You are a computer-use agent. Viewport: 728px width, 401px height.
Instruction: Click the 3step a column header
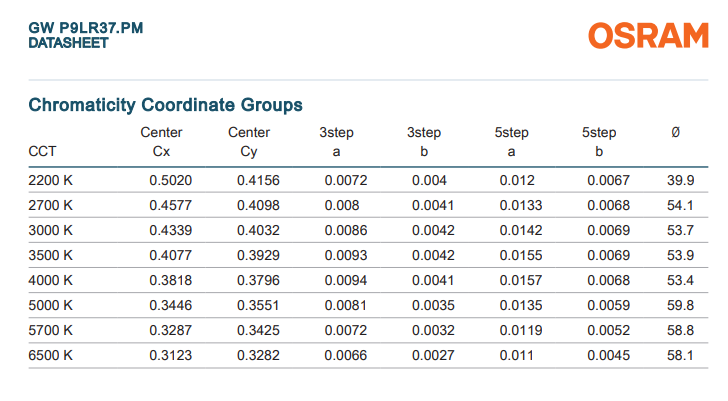click(x=336, y=142)
